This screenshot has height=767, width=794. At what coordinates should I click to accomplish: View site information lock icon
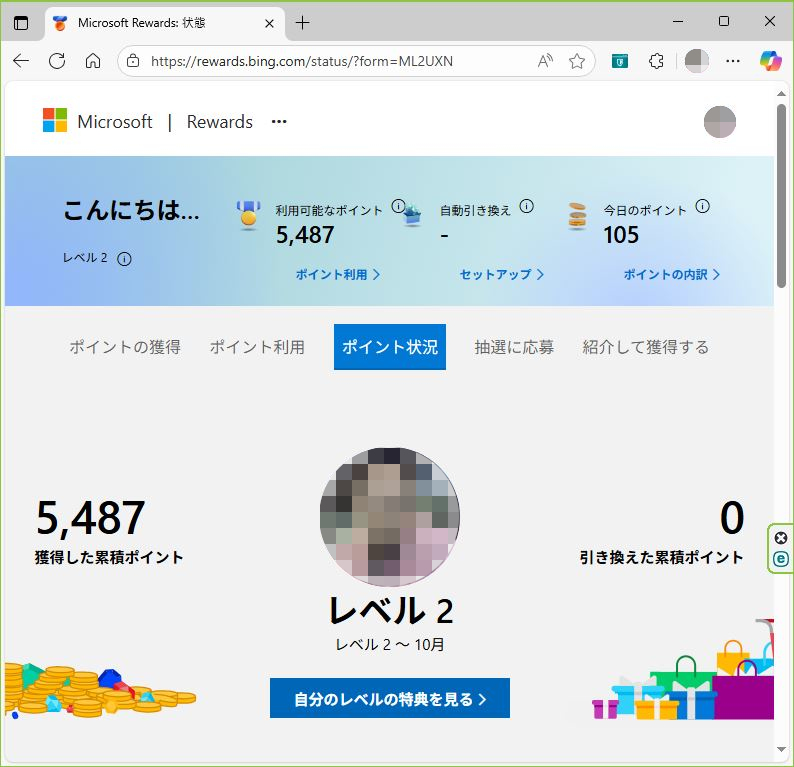pyautogui.click(x=133, y=61)
